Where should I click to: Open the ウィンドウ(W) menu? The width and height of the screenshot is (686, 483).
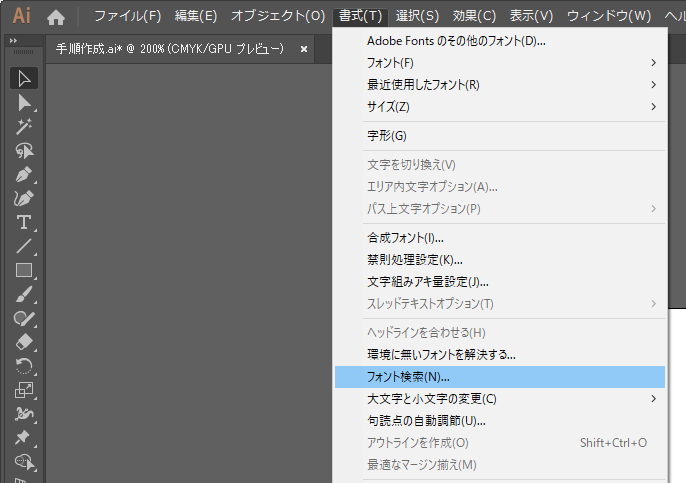609,16
